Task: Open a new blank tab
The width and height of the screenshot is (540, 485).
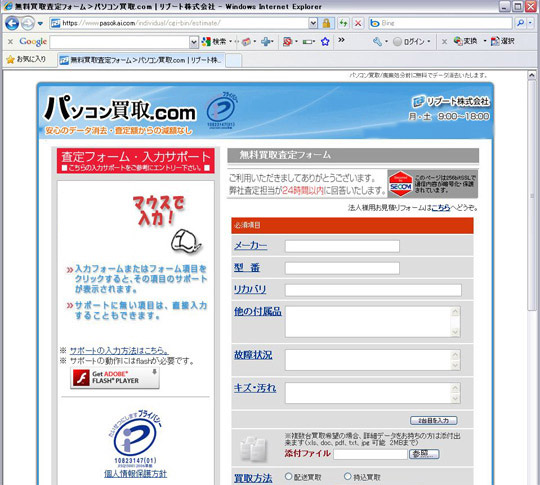Action: pyautogui.click(x=233, y=60)
